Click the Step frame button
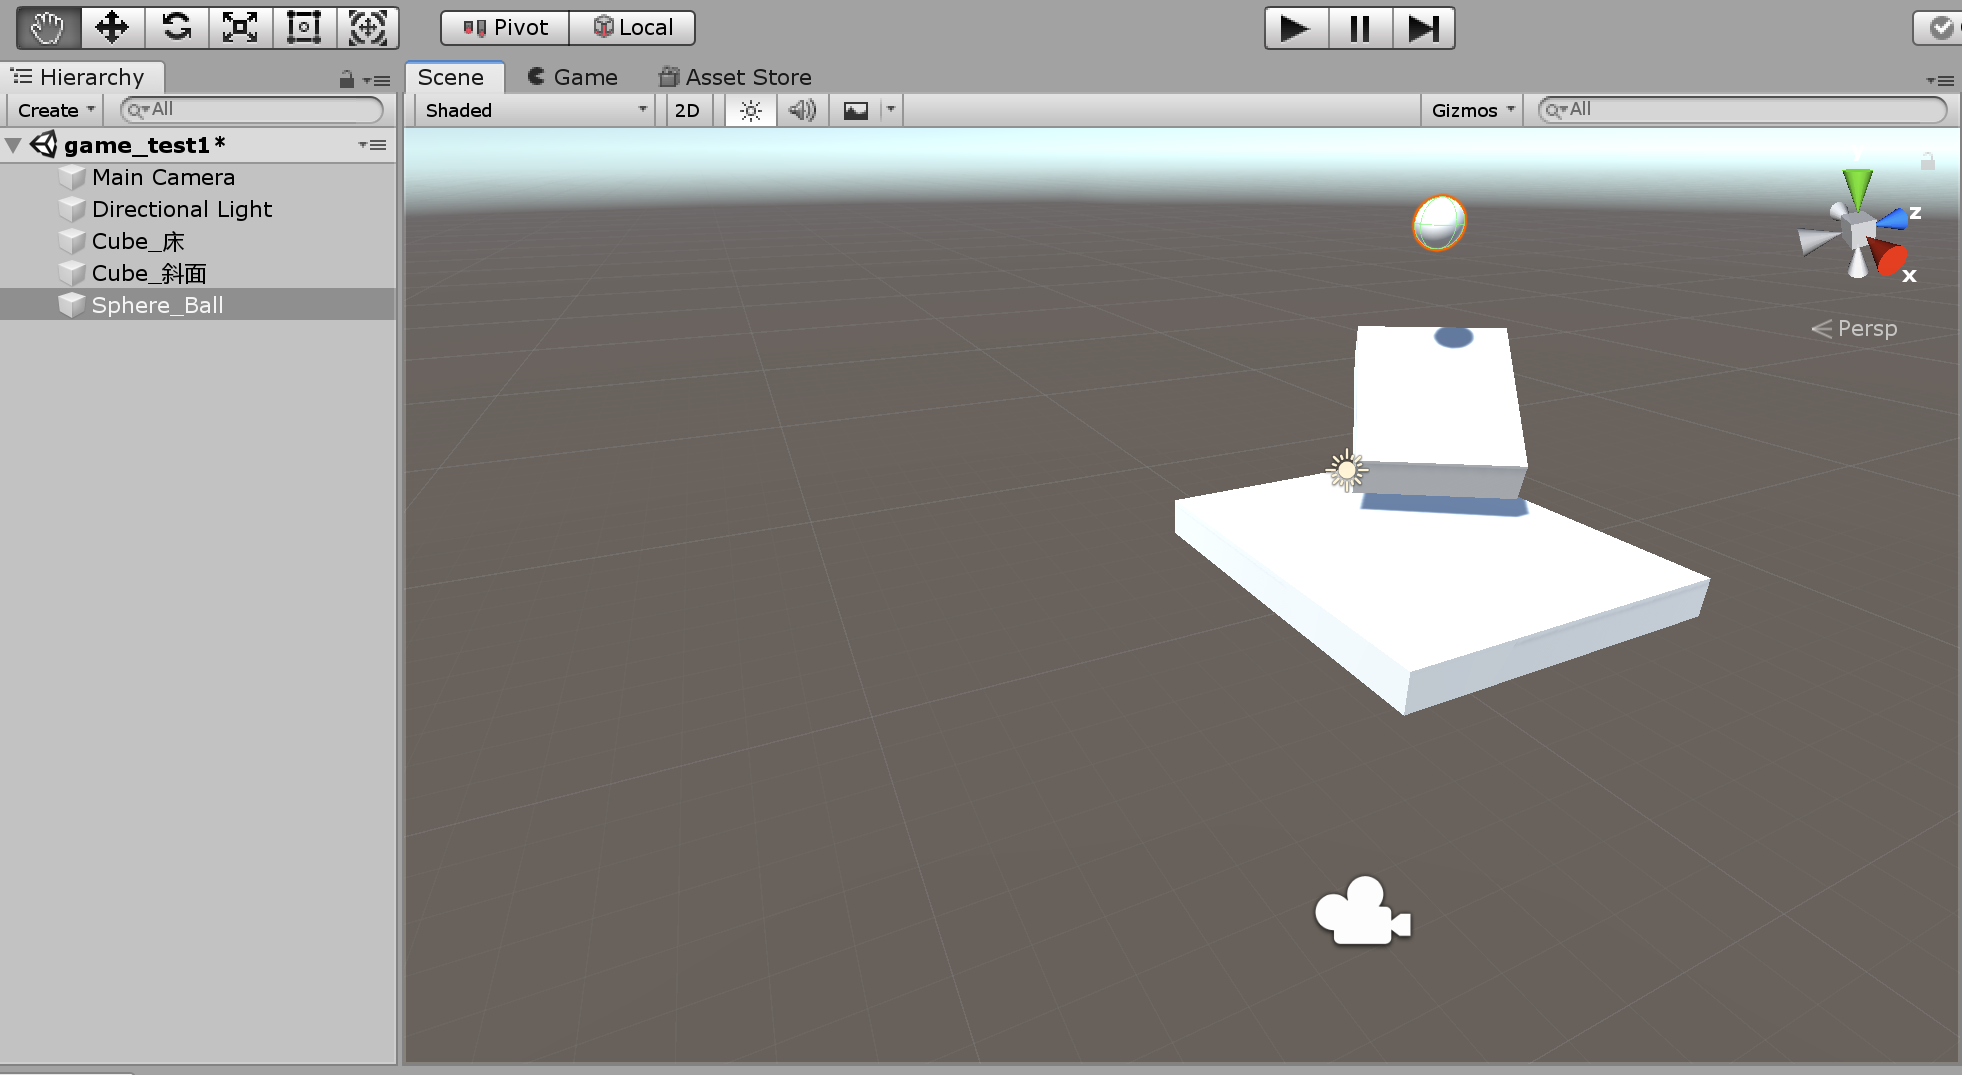Screen dimensions: 1962x1075 click(1423, 28)
